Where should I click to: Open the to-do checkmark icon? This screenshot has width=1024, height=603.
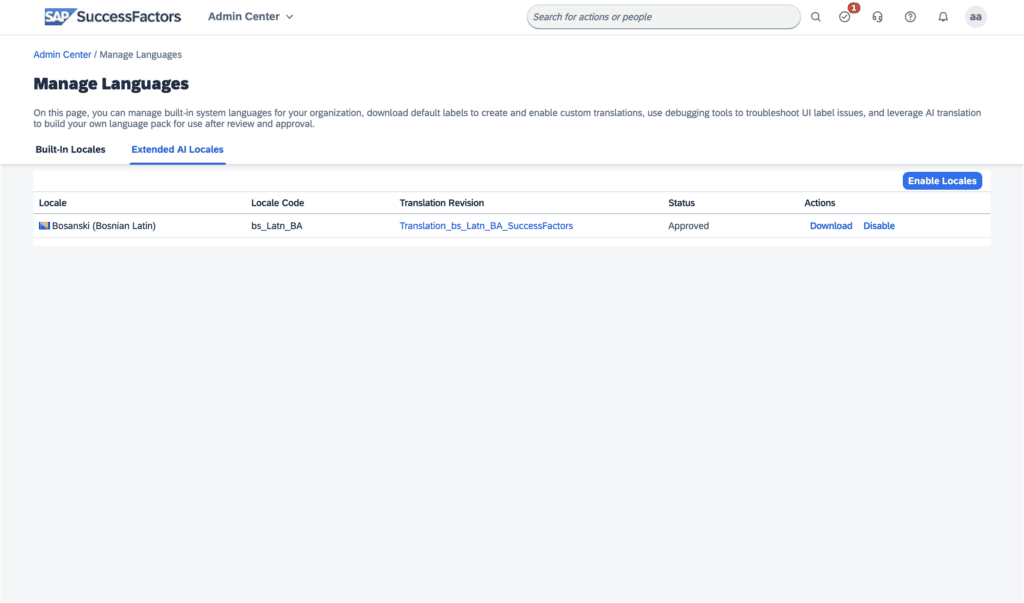click(x=845, y=17)
